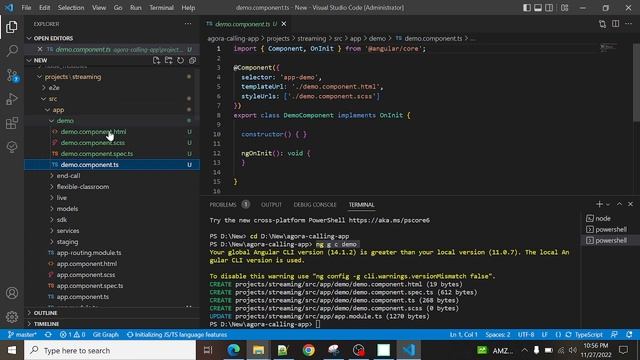Open Manage gear in activity bar

click(12, 317)
